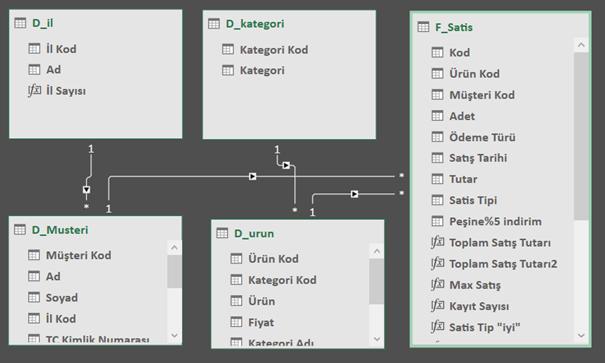605x363 pixels.
Task: Click the D_urun table header icon
Action: 222,233
